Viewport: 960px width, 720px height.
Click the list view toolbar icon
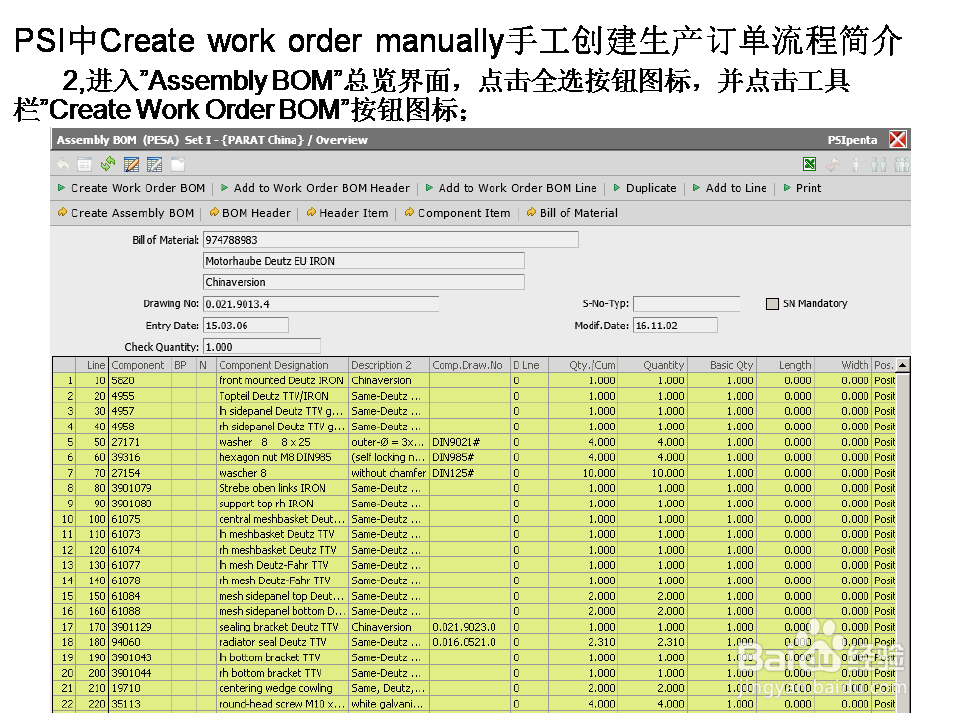coord(84,164)
